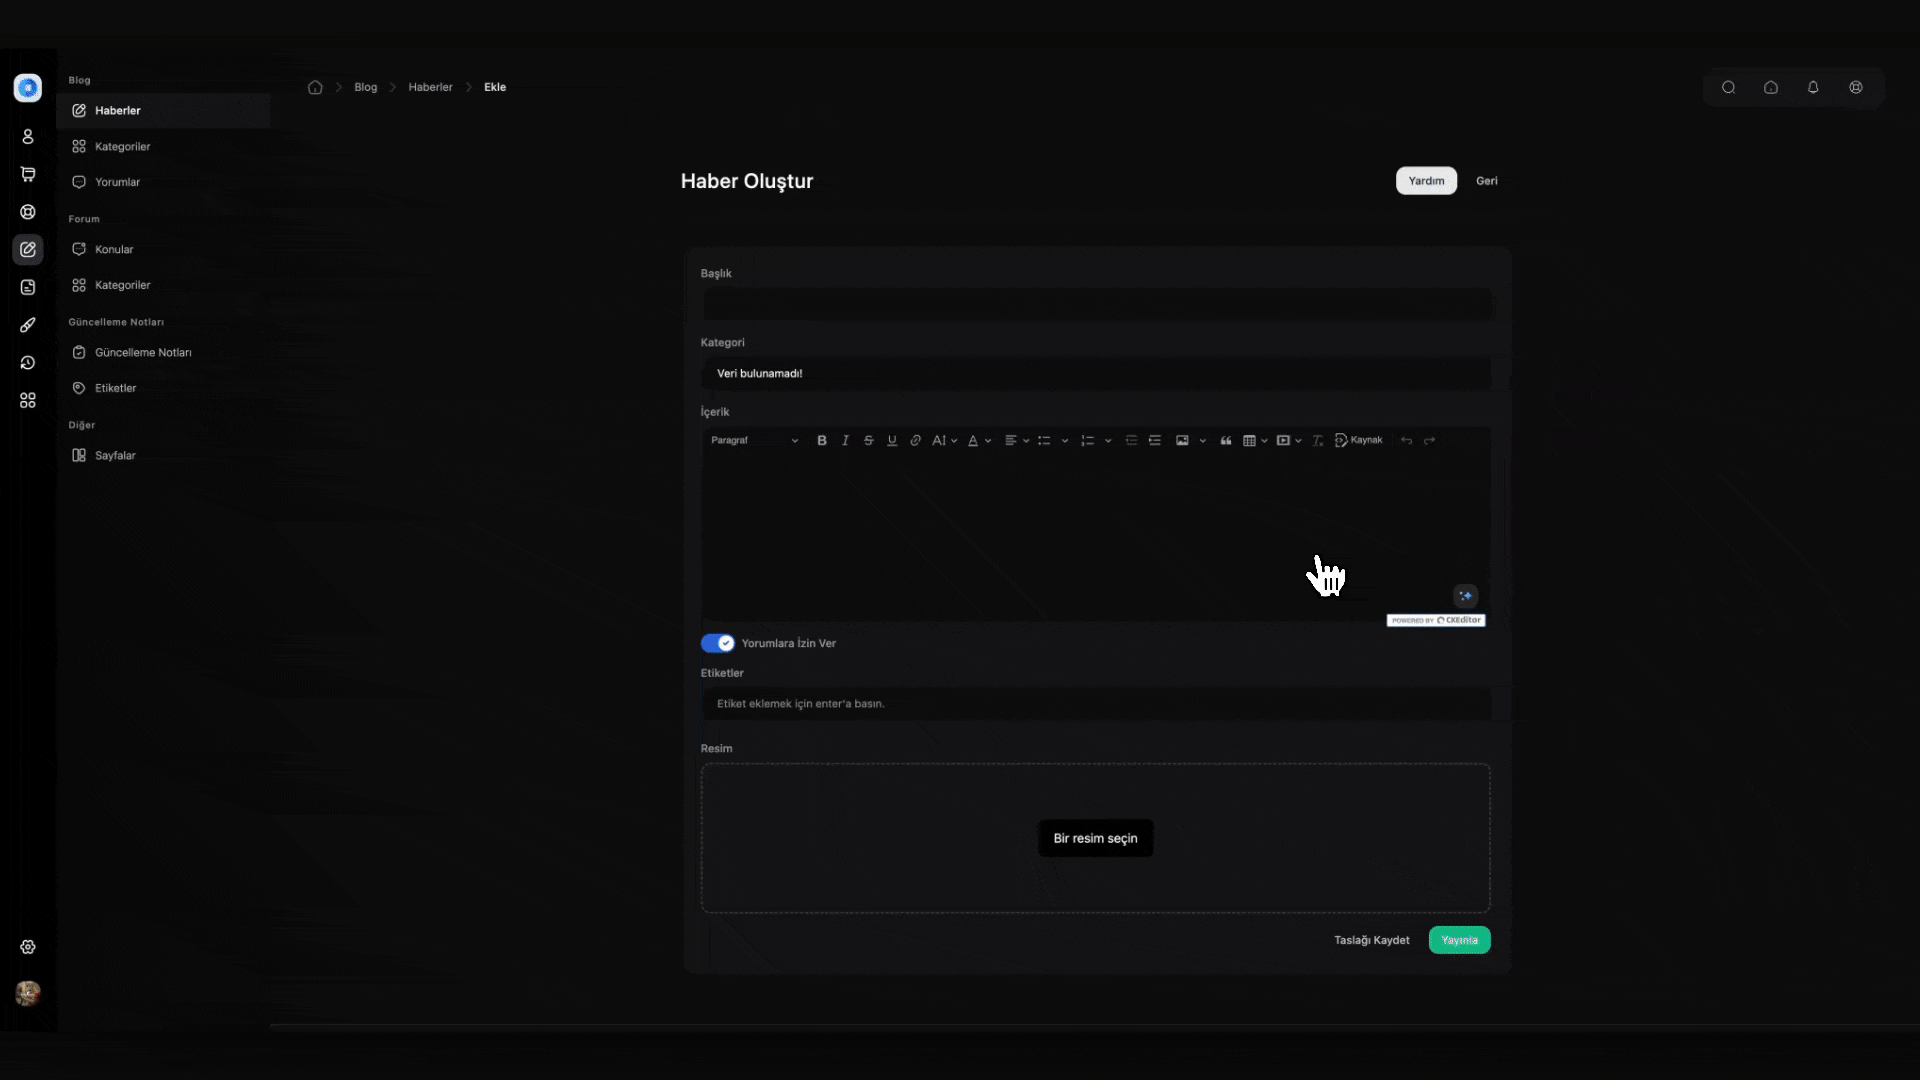
Task: Increase indent in the editor toolbar
Action: 1155,440
